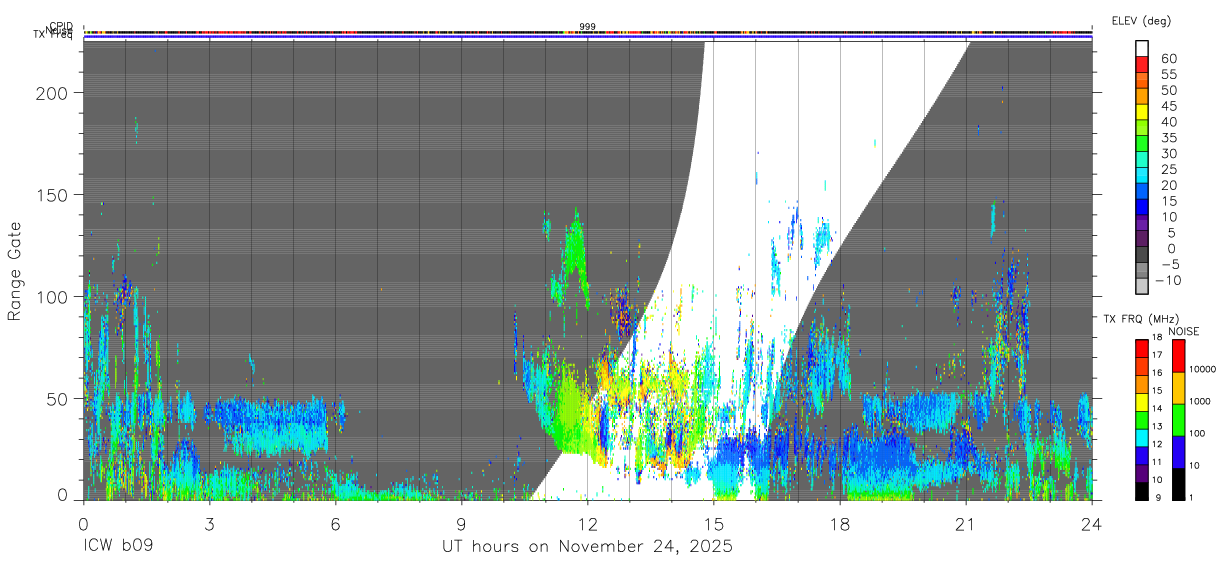The image size is (1228, 567).
Task: Click the x-axis tick label '18'
Action: (x=840, y=523)
